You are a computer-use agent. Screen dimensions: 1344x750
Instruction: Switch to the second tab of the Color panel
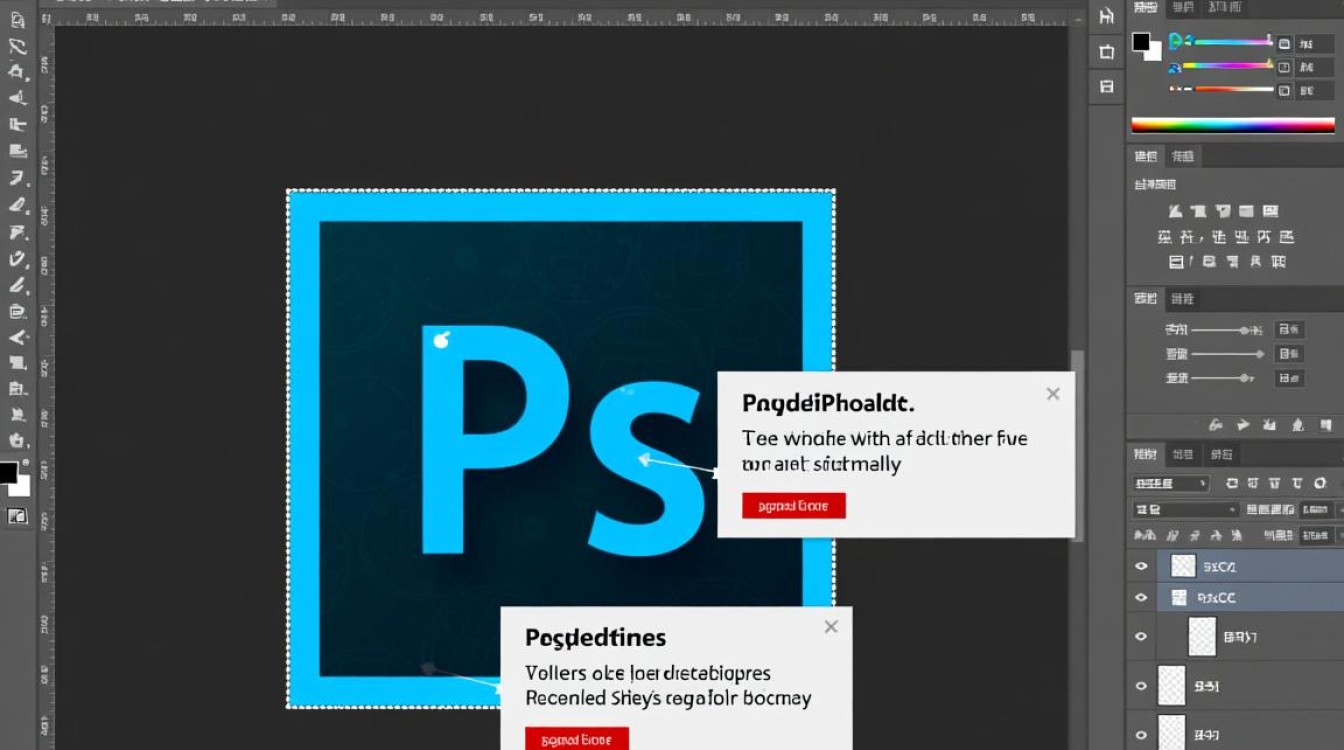coord(1183,7)
